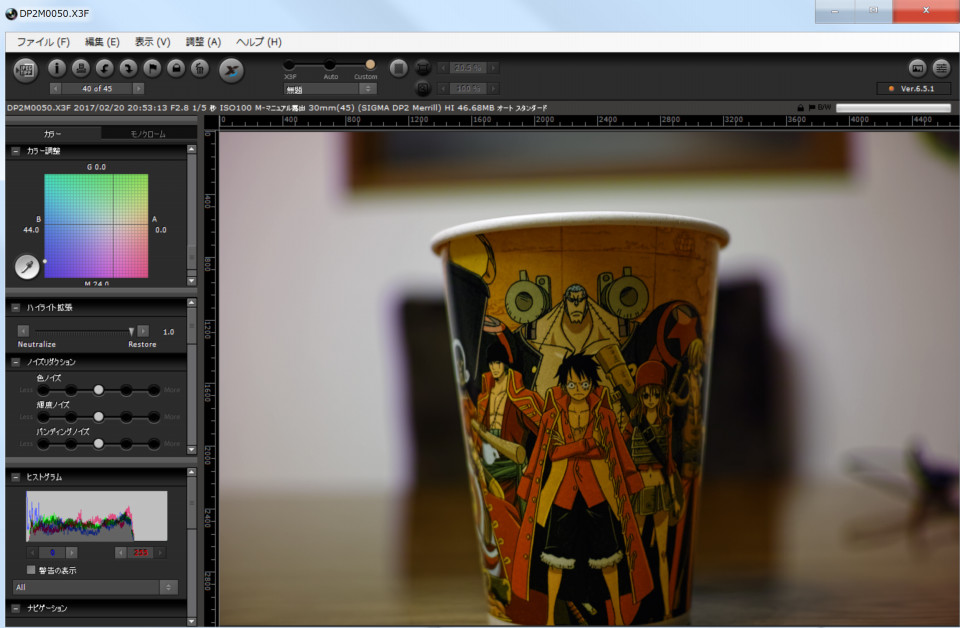Viewport: 960px width, 628px height.
Task: Set 輝度ノイズ to the More end dot
Action: pos(154,417)
